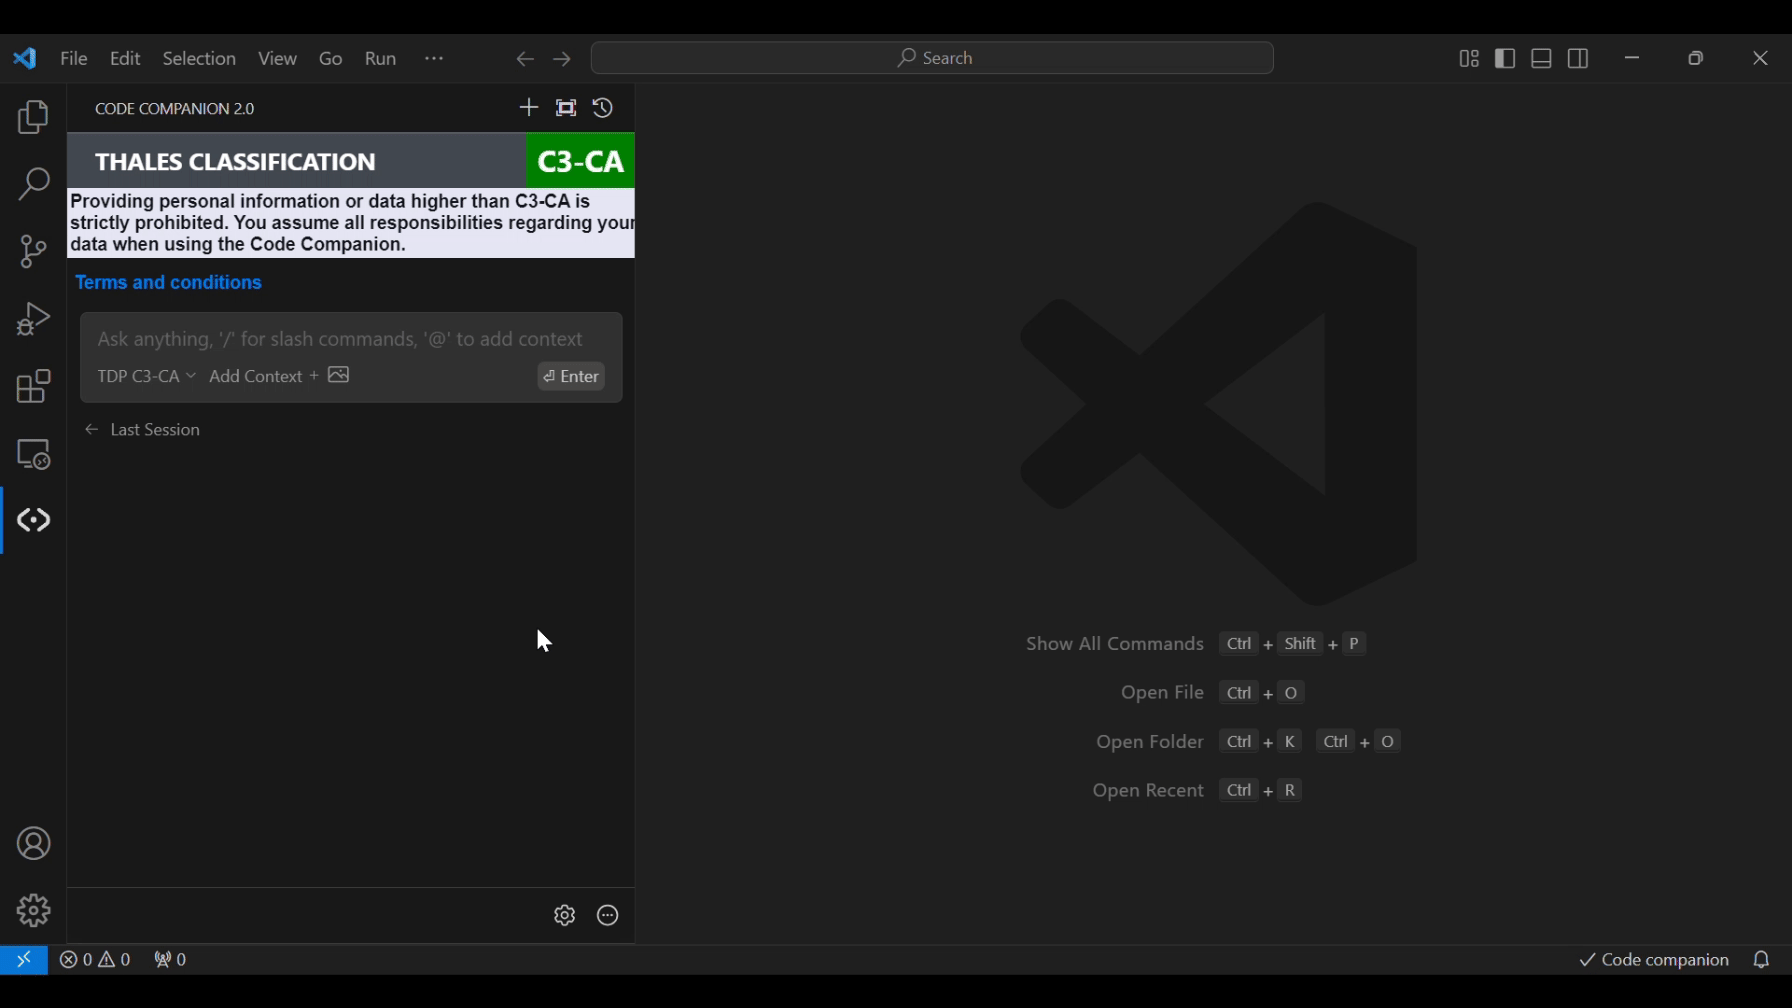The image size is (1792, 1008).
Task: Return to the Last Session
Action: point(143,430)
